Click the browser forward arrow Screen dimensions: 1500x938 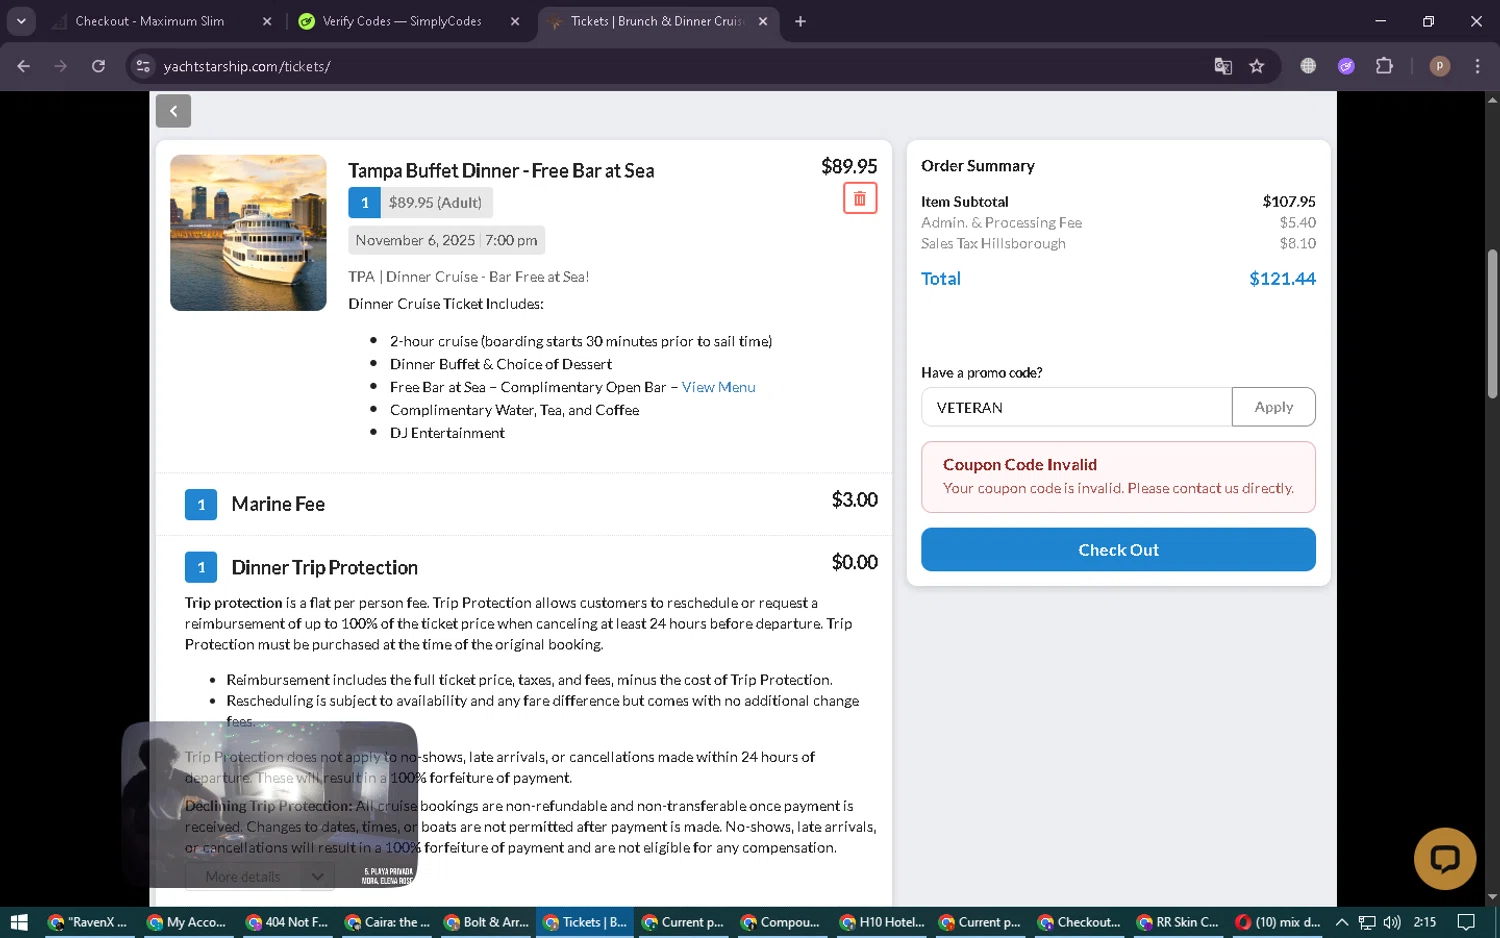click(x=61, y=66)
